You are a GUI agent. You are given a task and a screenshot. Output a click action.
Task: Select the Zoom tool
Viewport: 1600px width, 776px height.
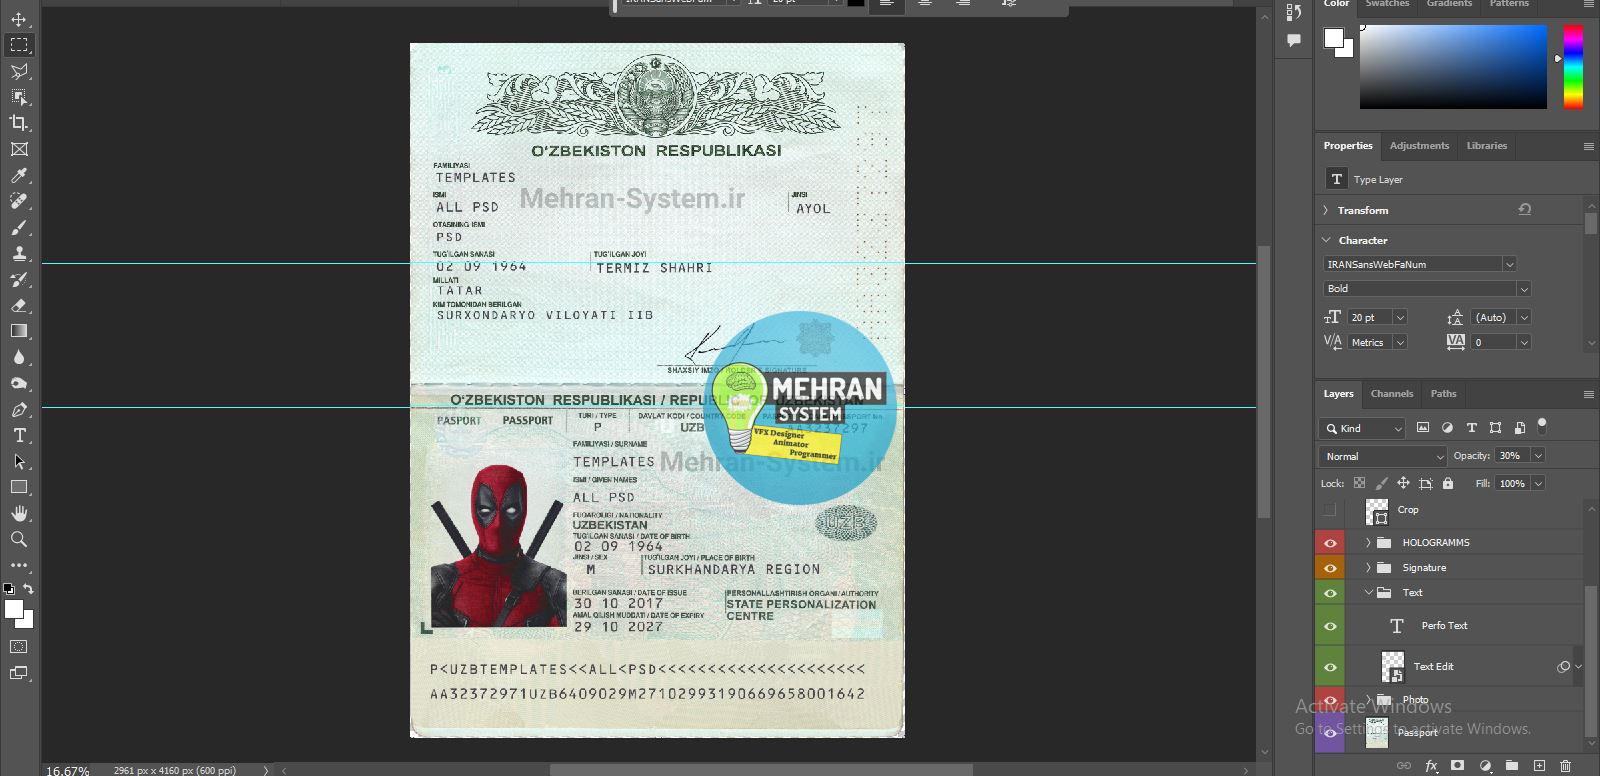pos(19,539)
